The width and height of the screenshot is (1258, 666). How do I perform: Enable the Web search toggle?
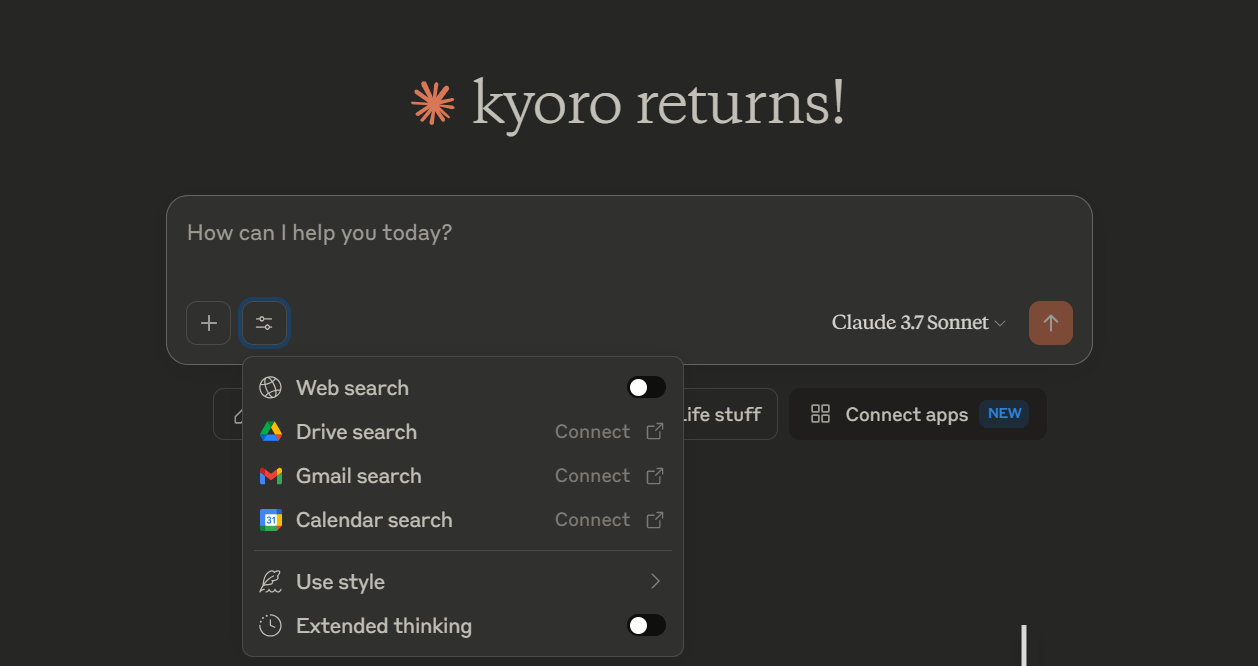(x=646, y=388)
